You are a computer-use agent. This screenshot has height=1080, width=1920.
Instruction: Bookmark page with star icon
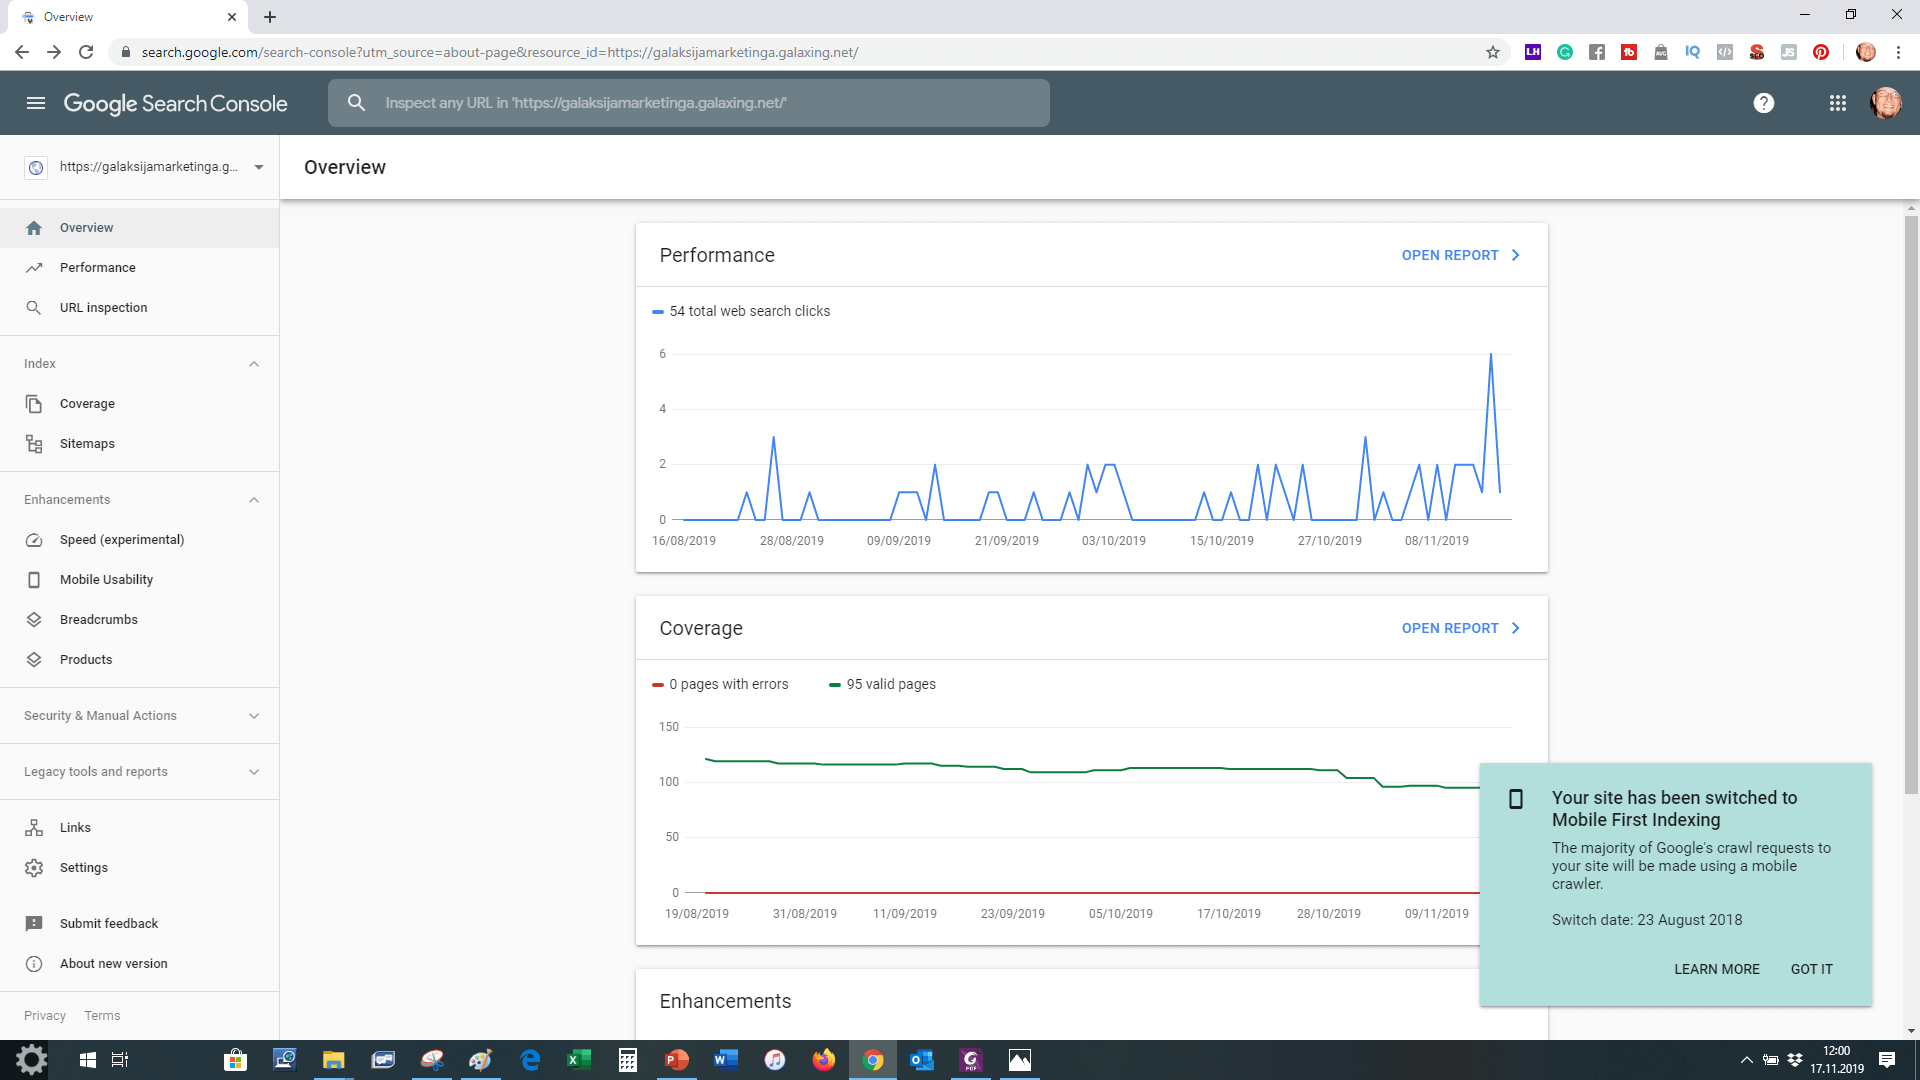tap(1492, 52)
